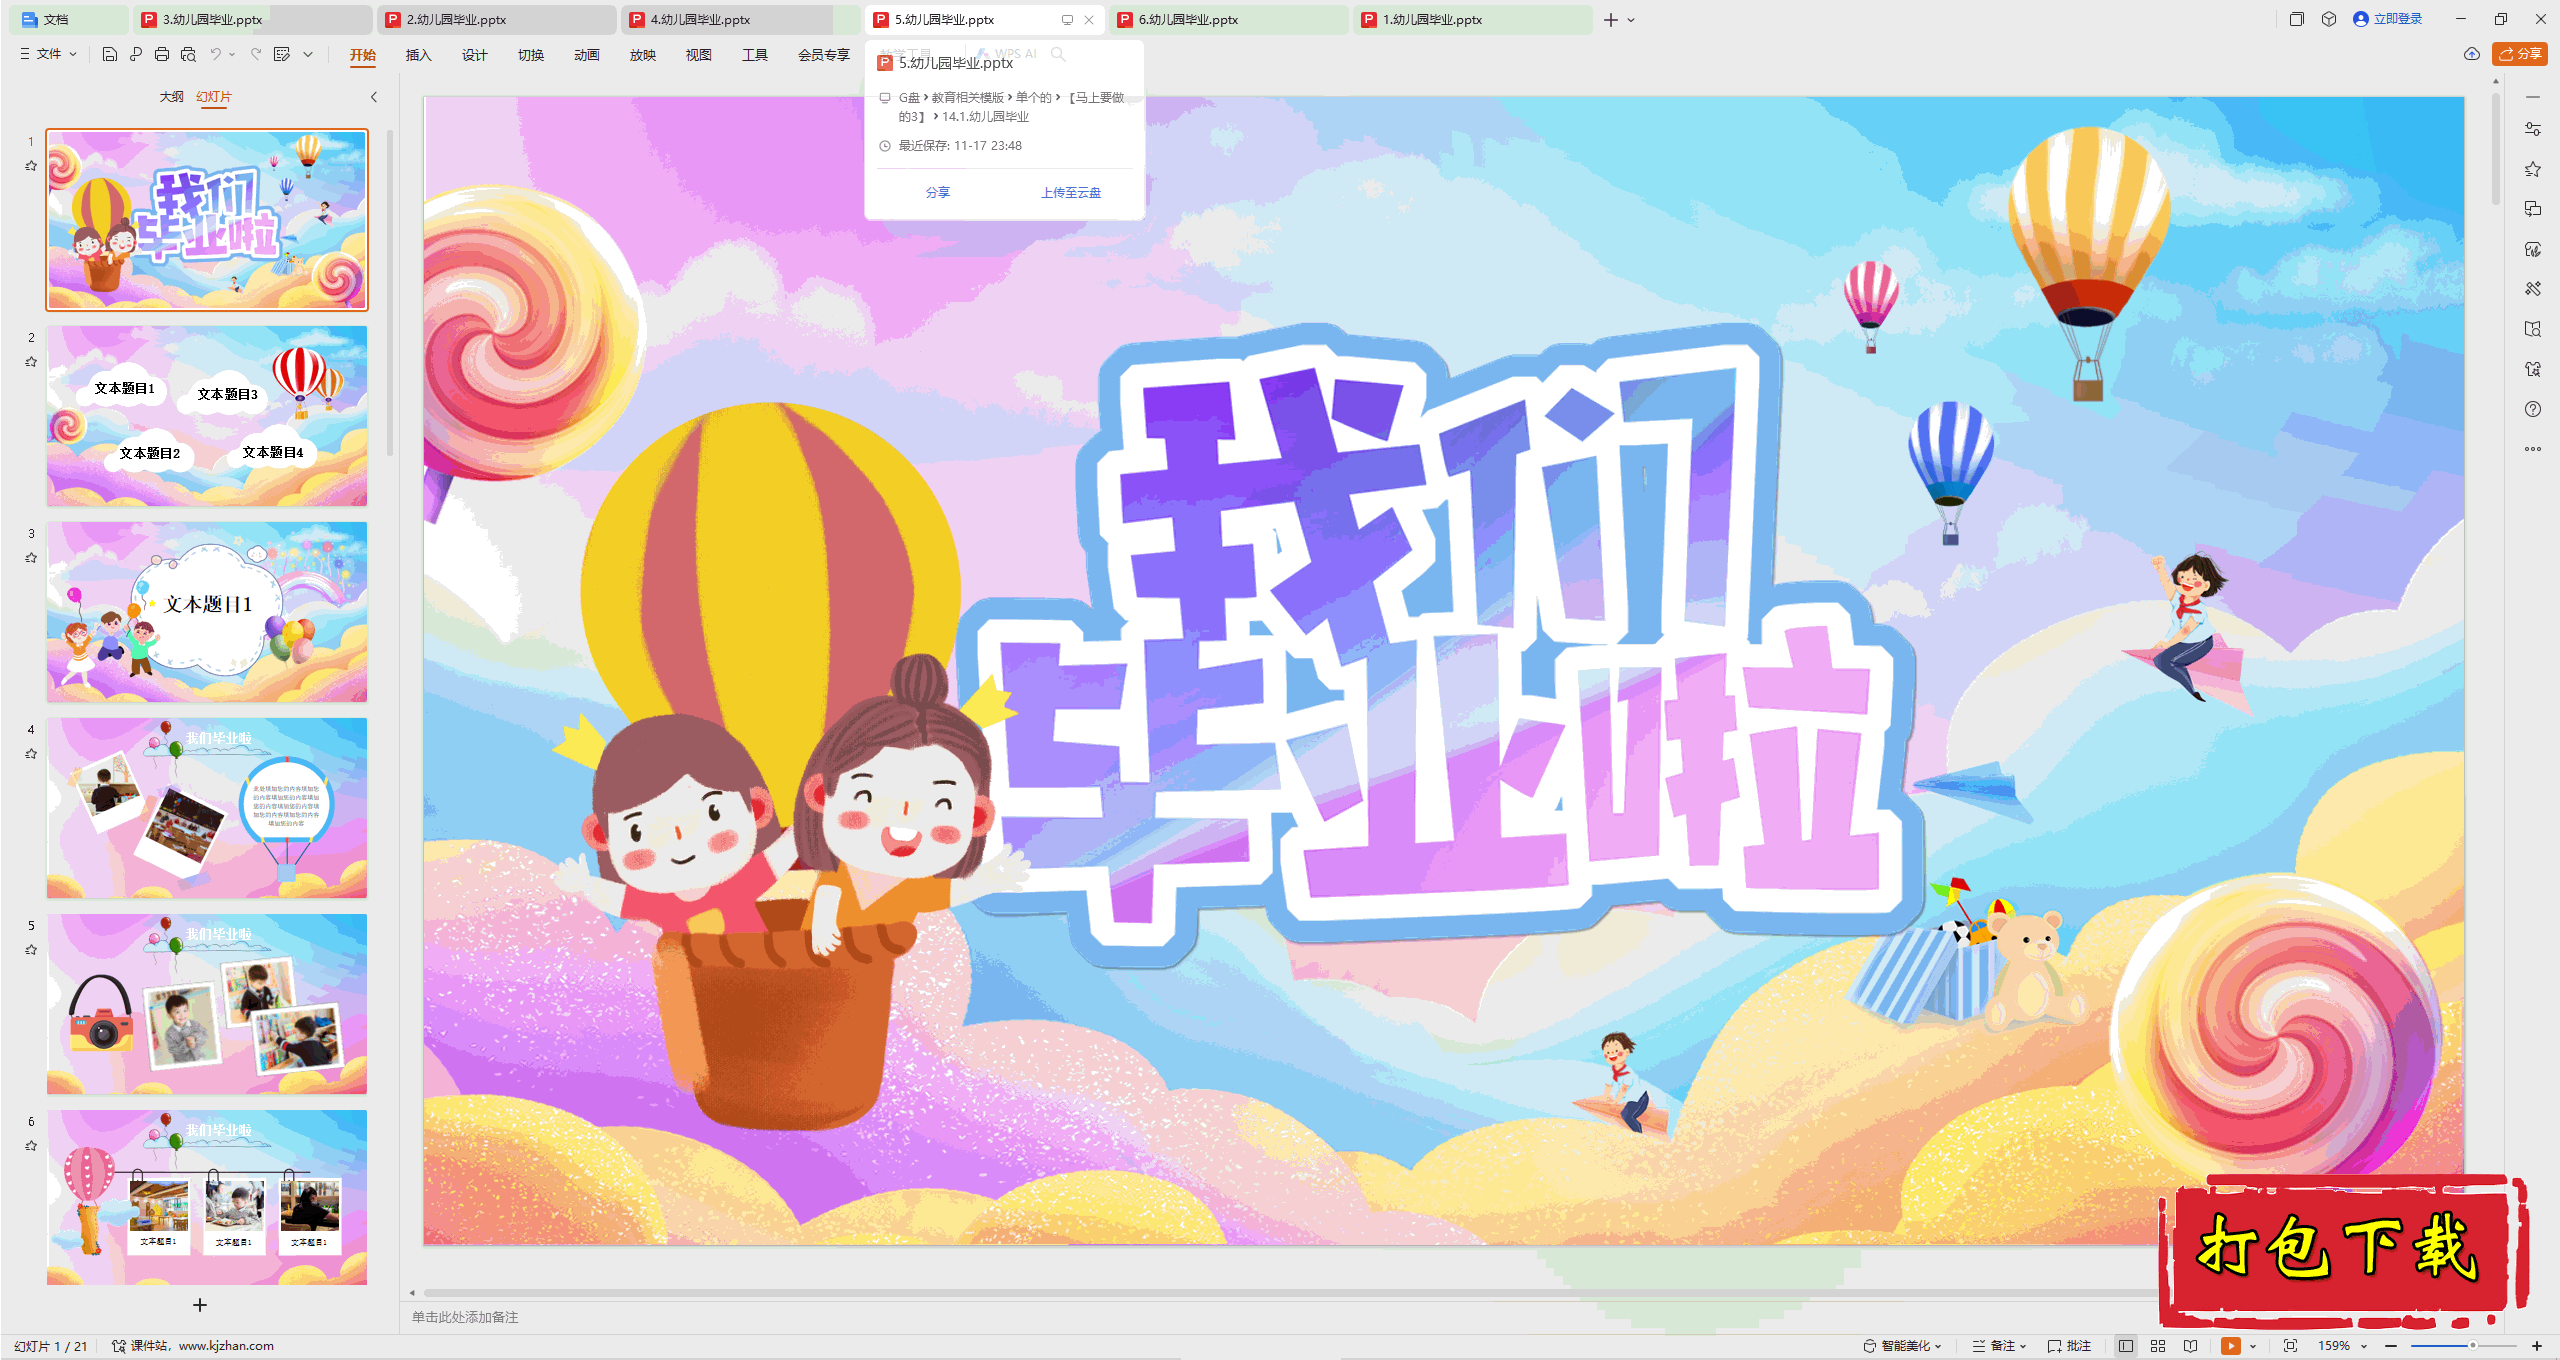The width and height of the screenshot is (2560, 1360).
Task: Click 分享 in the file info popup
Action: tap(938, 192)
